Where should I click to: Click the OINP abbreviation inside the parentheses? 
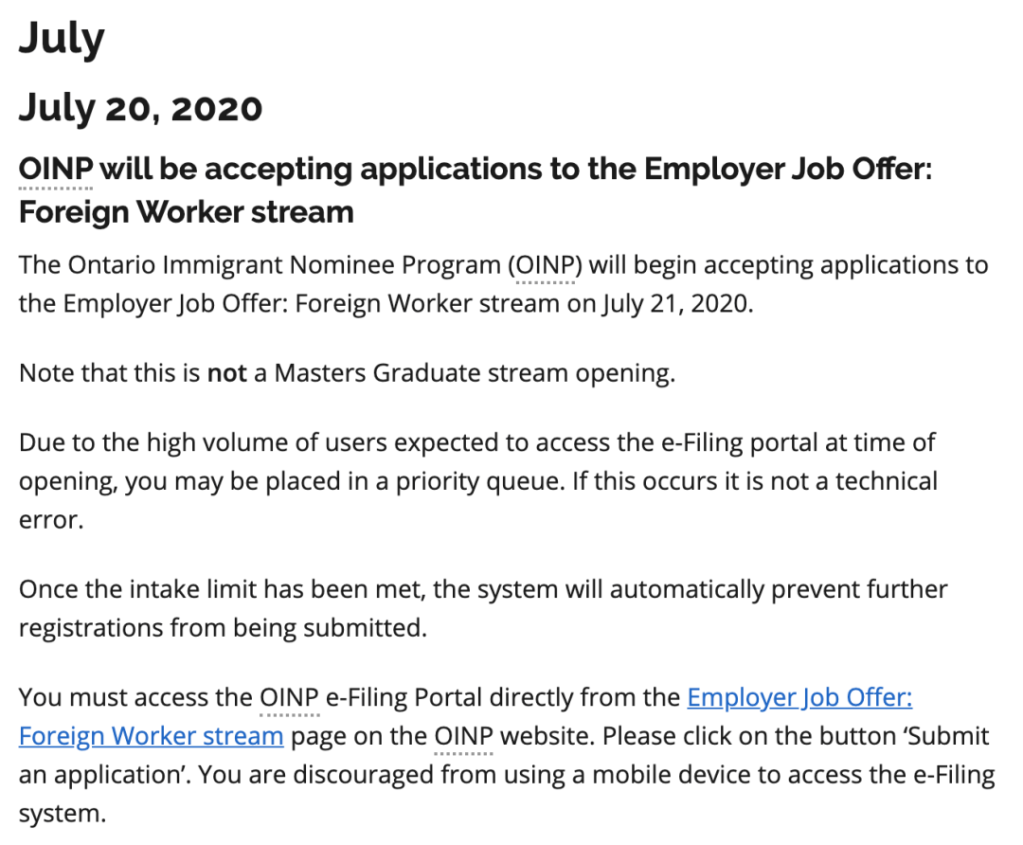pyautogui.click(x=545, y=266)
